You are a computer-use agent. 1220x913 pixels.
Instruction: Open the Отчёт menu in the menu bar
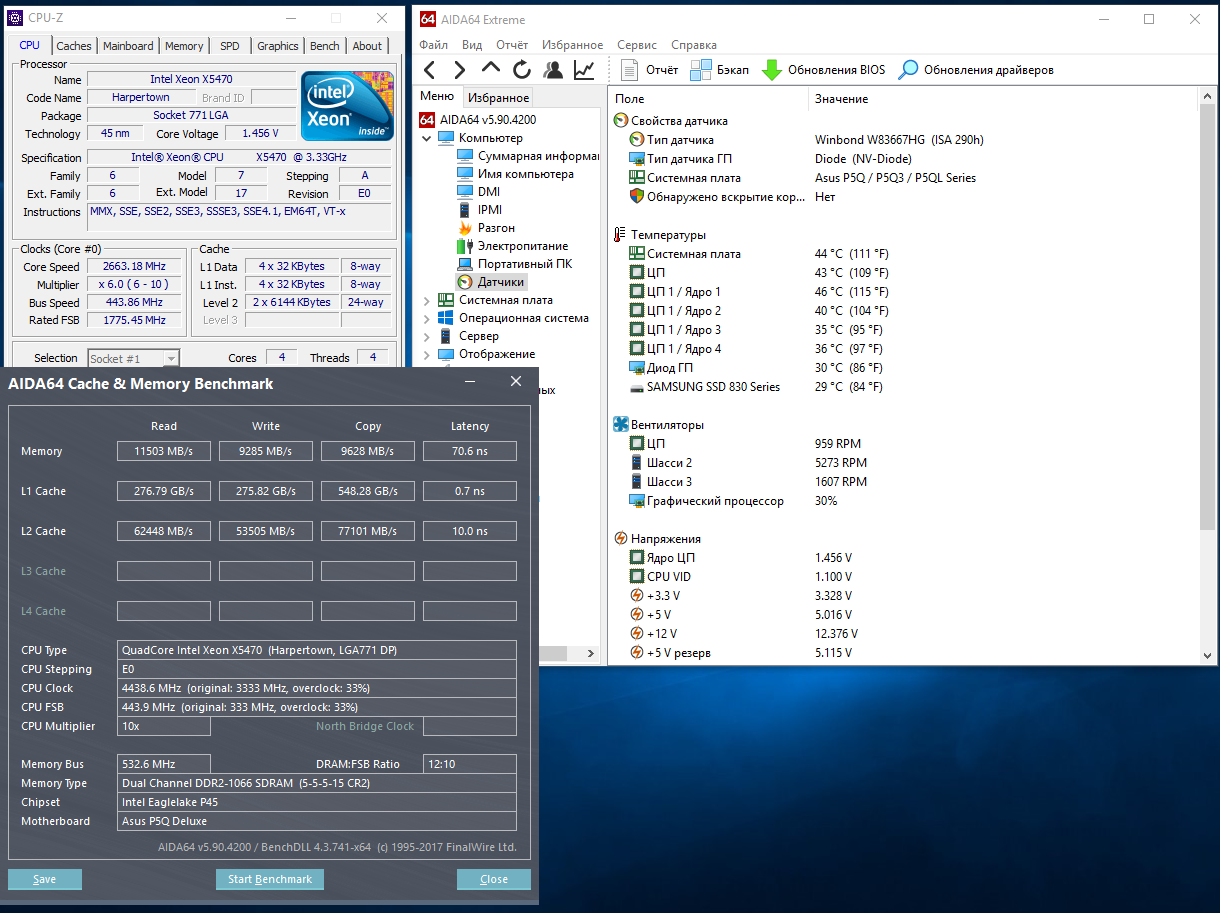pos(512,45)
